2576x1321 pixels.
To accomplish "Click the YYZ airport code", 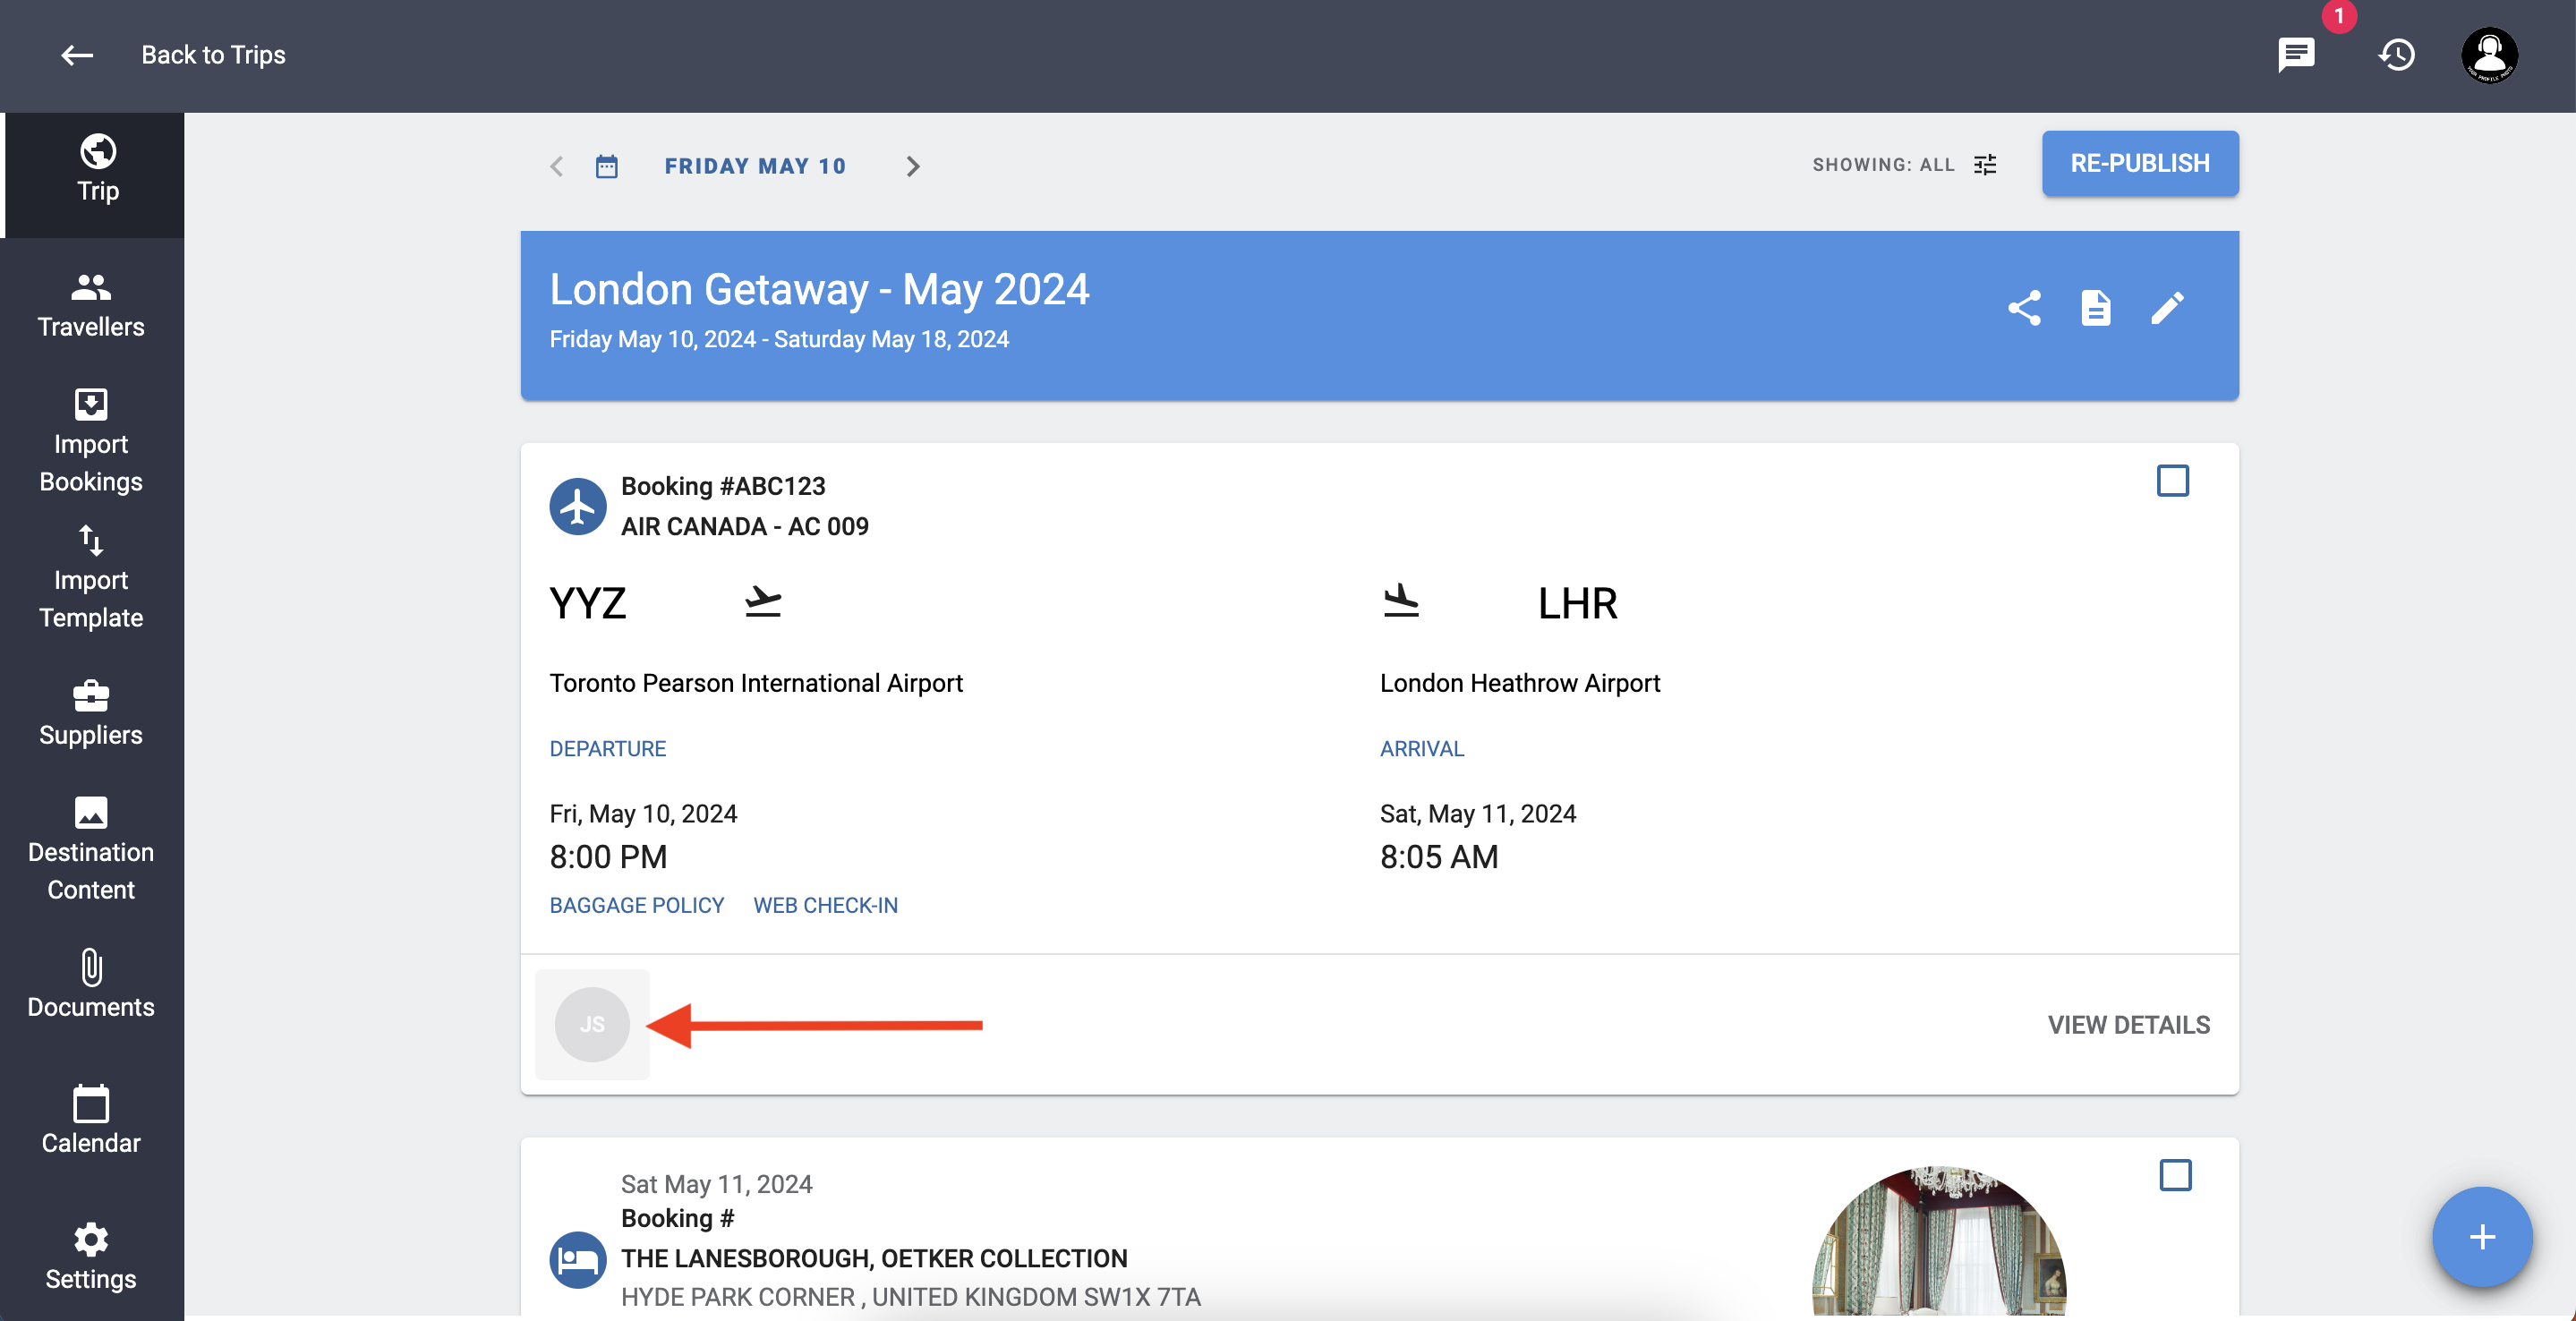I will (x=587, y=603).
